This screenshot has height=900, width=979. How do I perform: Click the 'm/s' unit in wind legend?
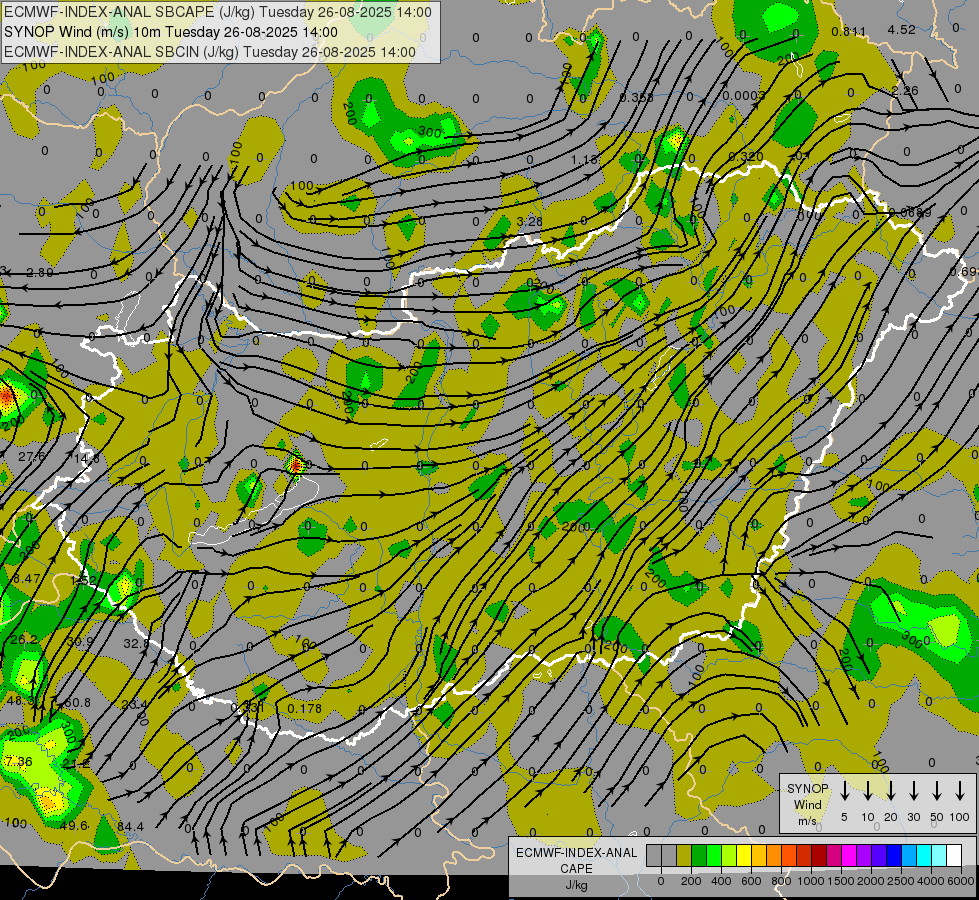coord(807,821)
